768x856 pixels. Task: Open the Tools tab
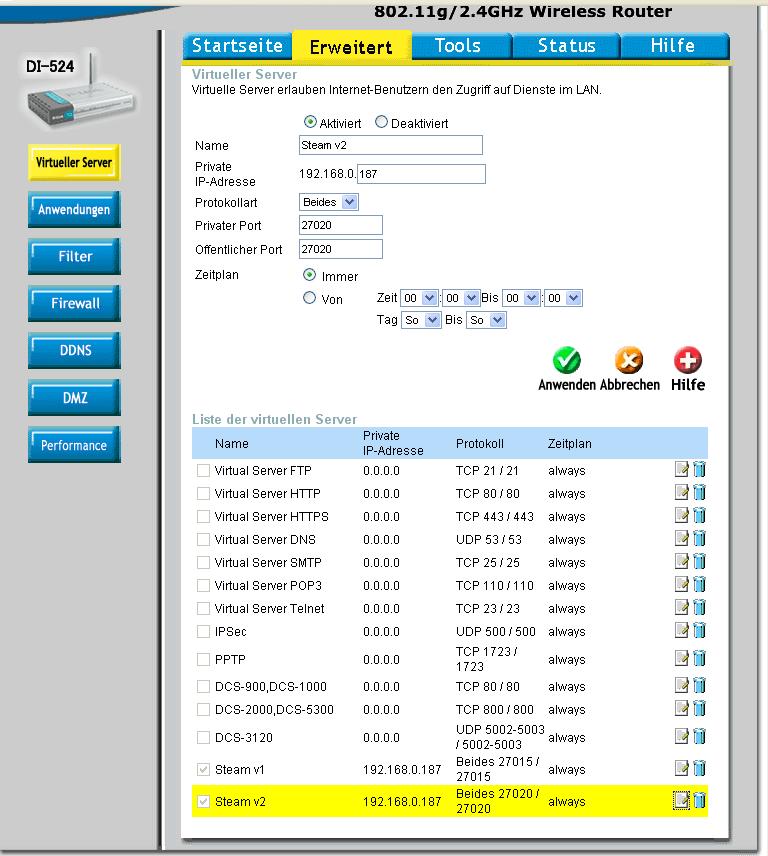[460, 46]
